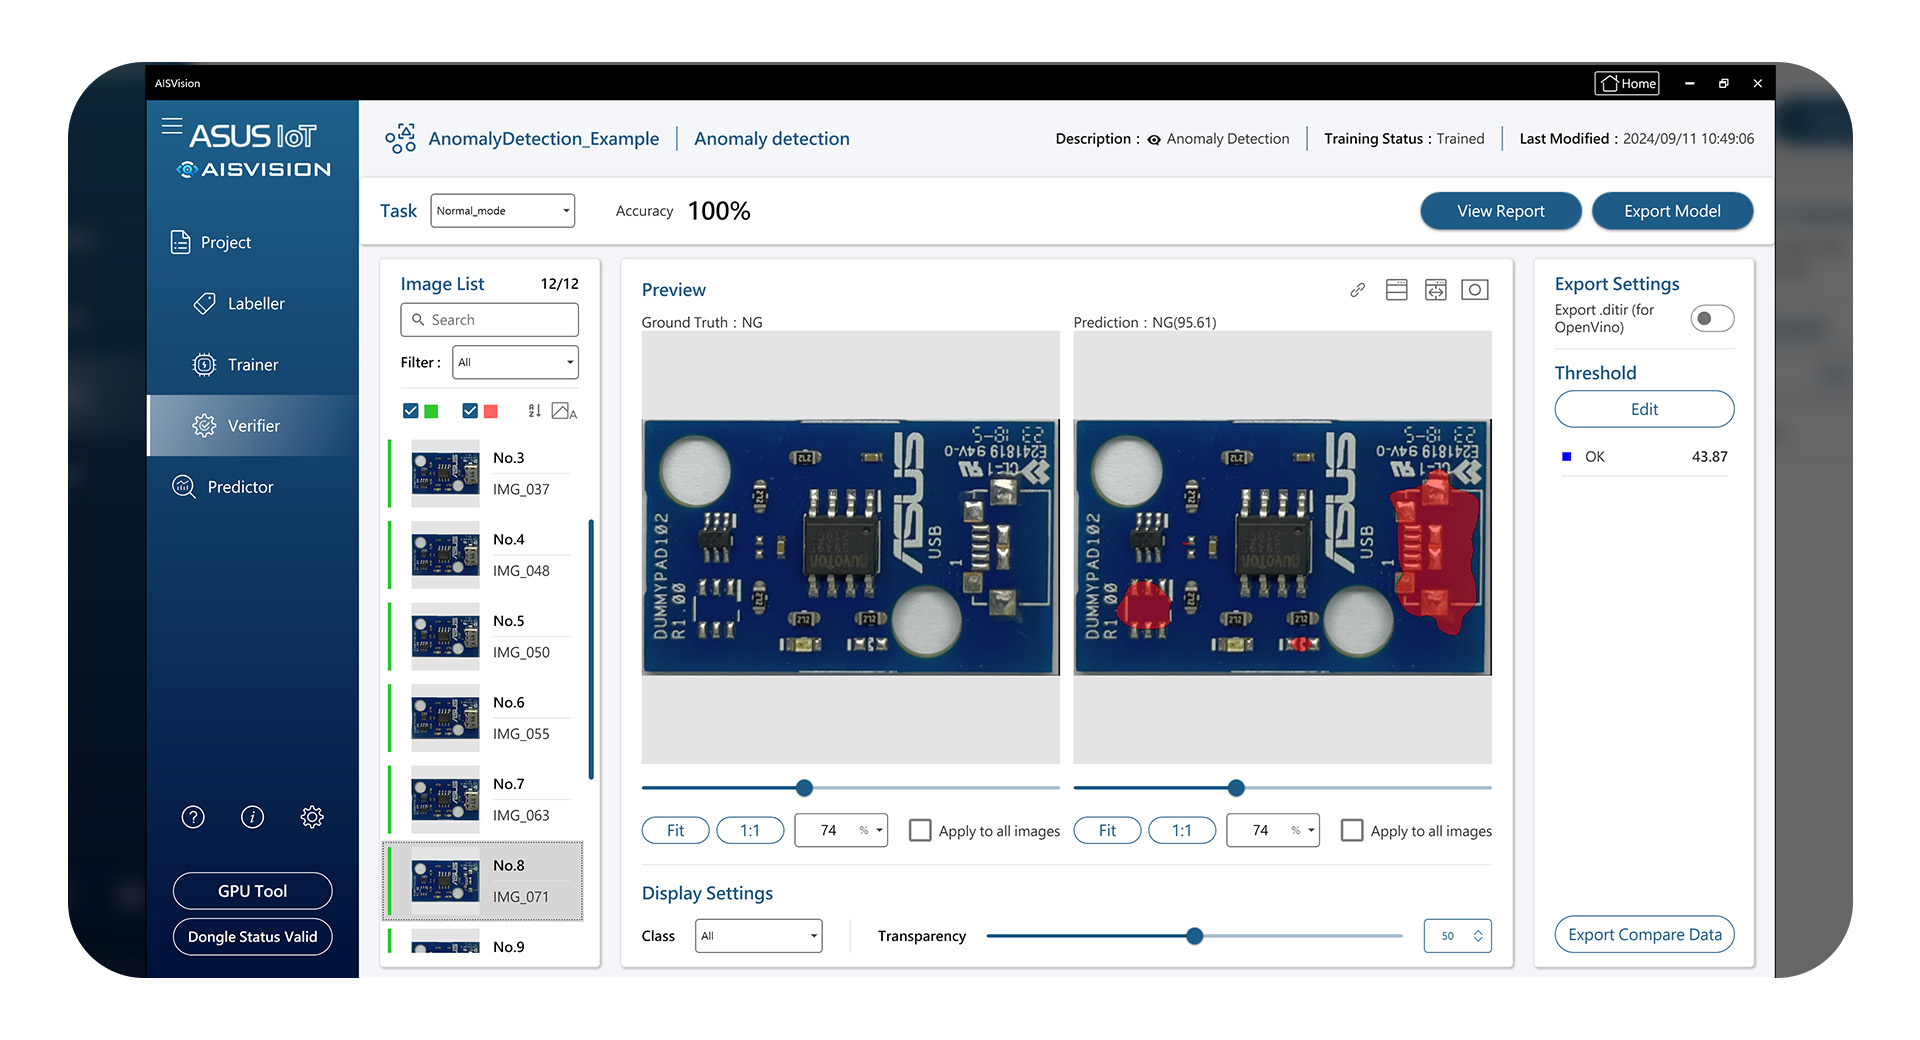The image size is (1920, 1040).
Task: Click the sync compare view icon in Preview
Action: (x=1435, y=290)
